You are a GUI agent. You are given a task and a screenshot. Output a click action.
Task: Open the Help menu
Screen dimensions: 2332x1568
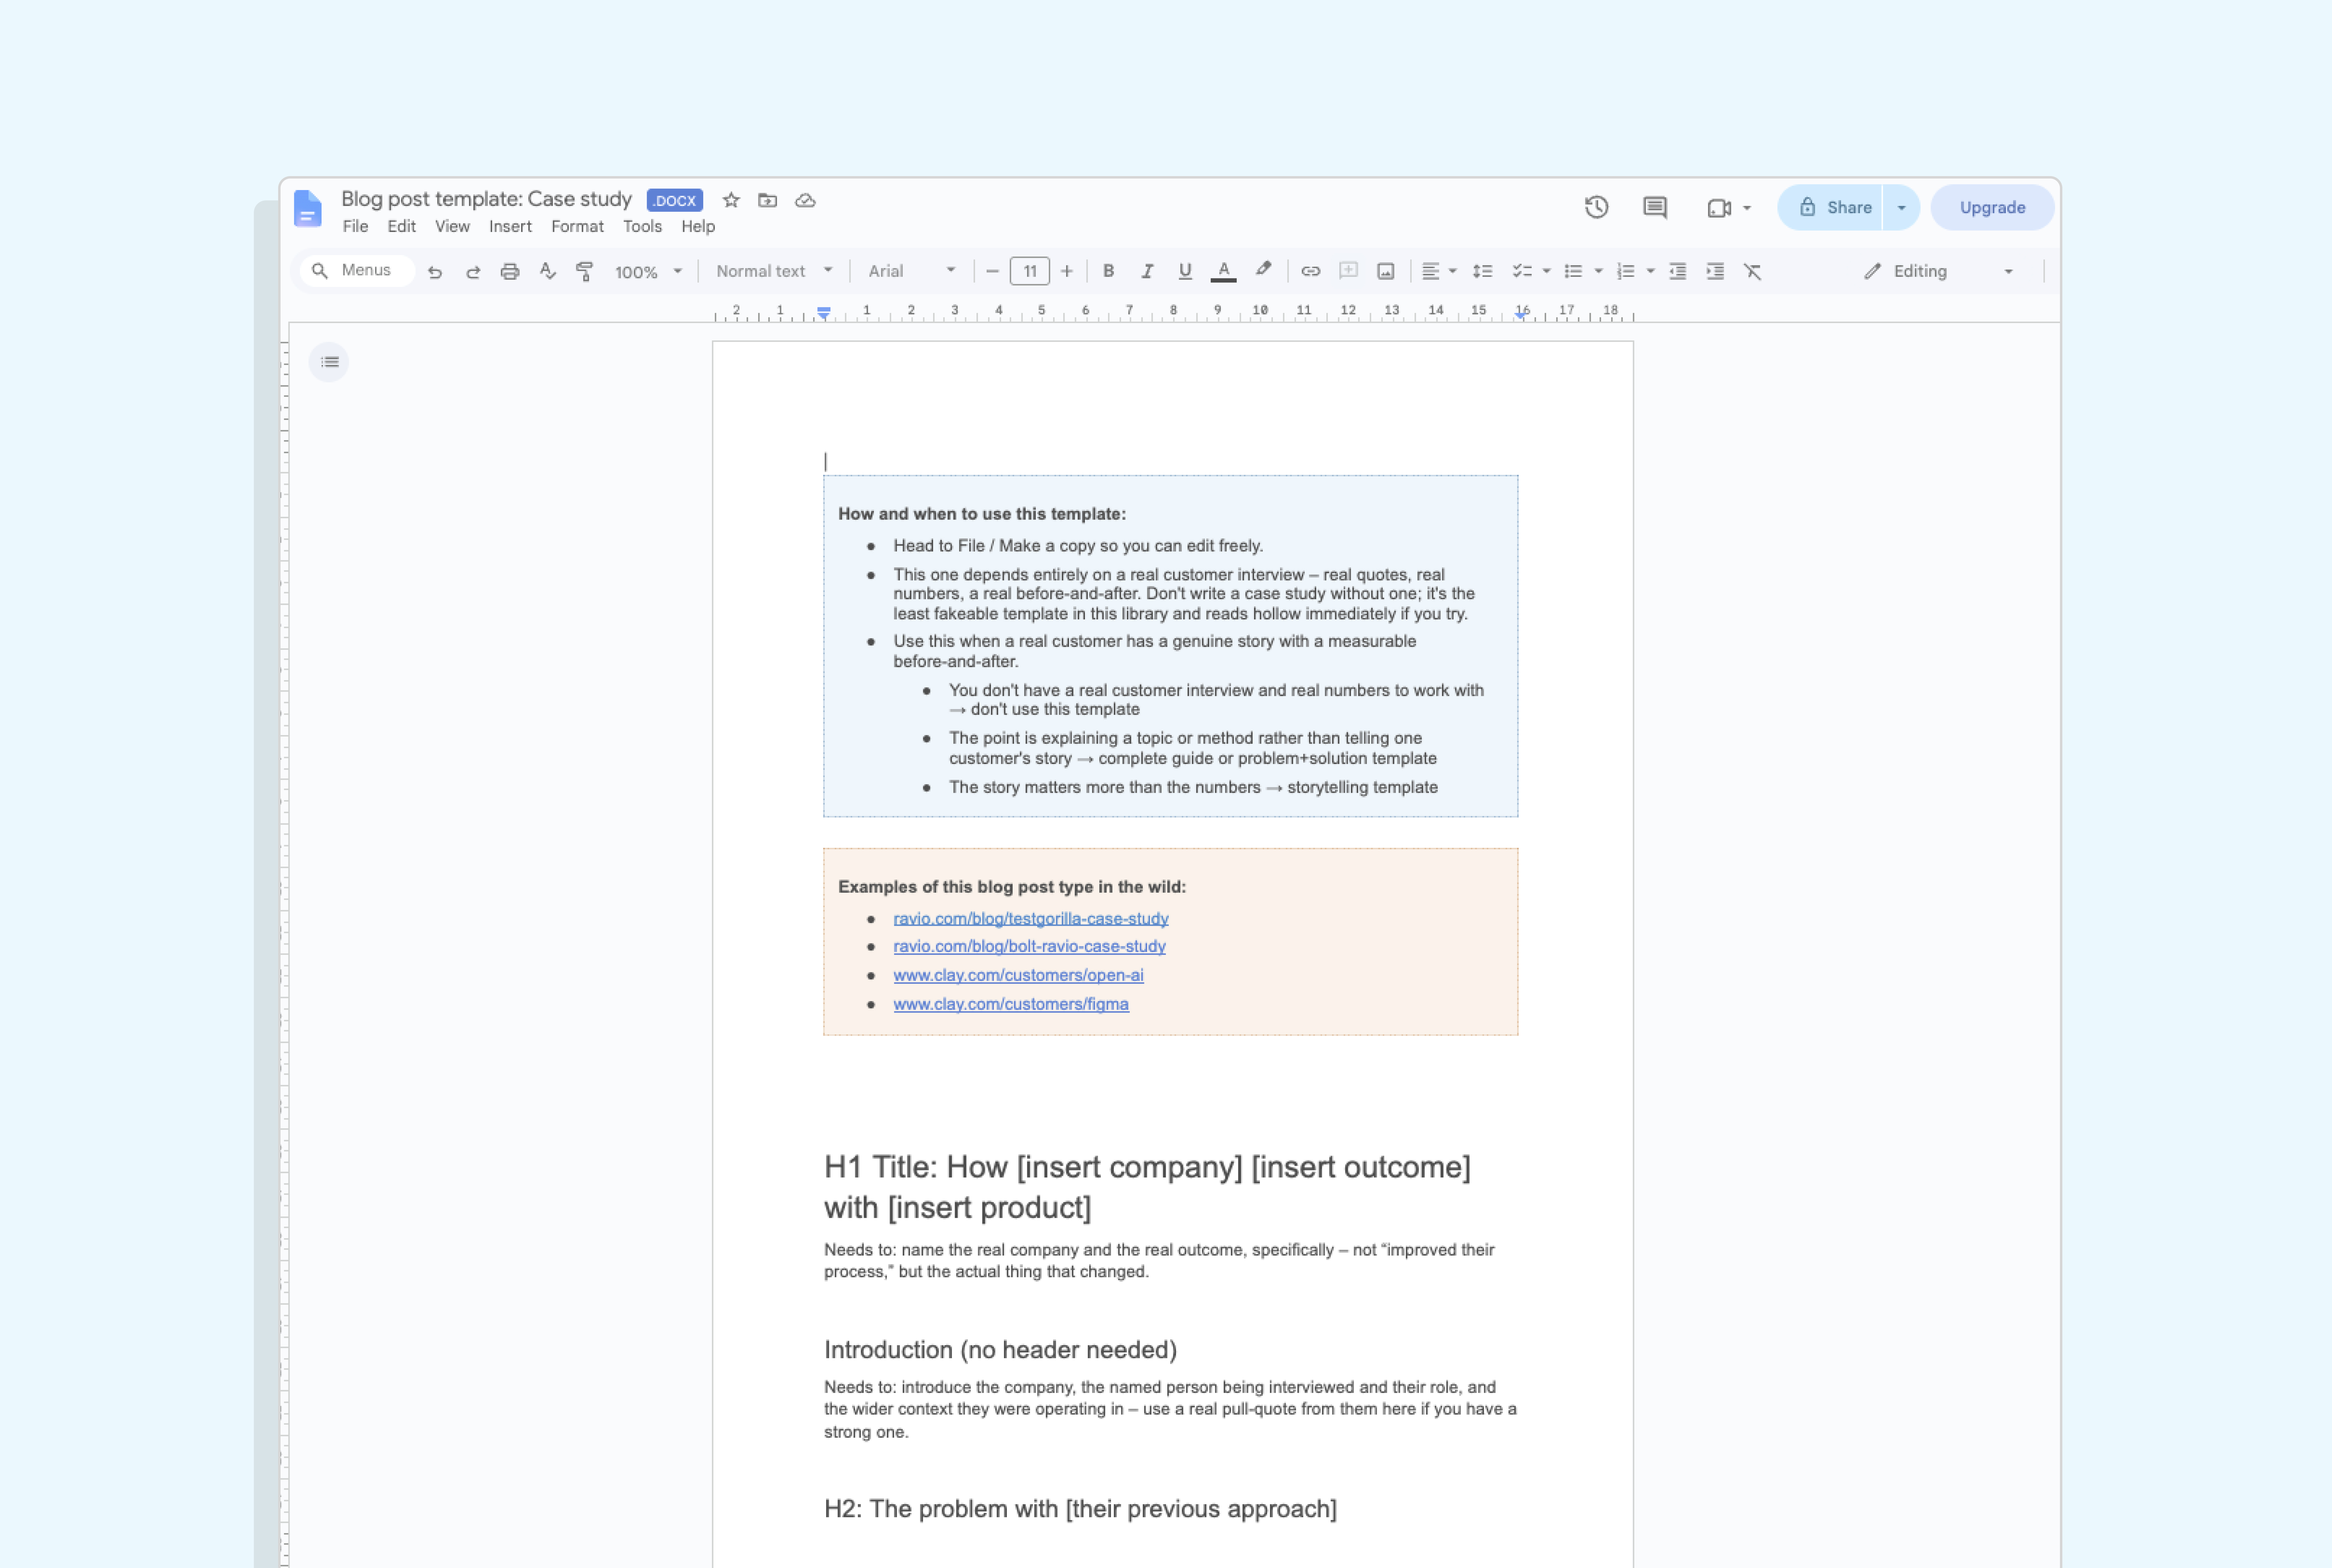pyautogui.click(x=698, y=227)
